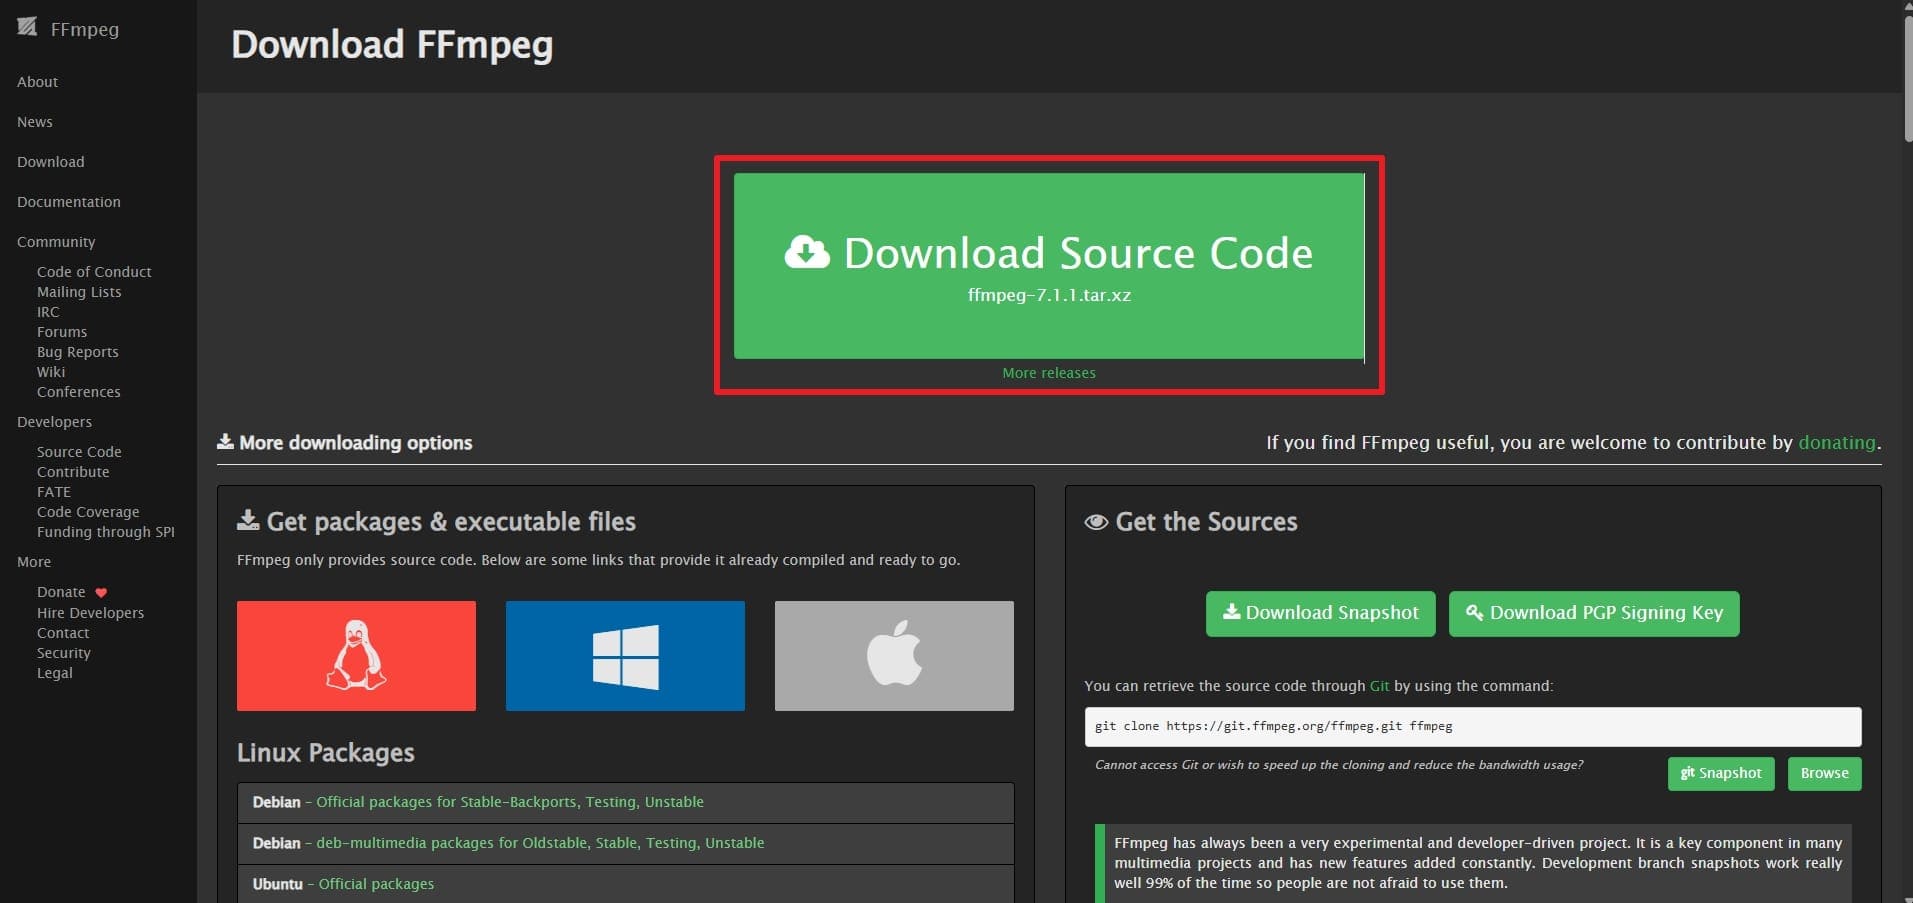Select Documentation in the sidebar
Viewport: 1913px width, 903px height.
coord(68,202)
